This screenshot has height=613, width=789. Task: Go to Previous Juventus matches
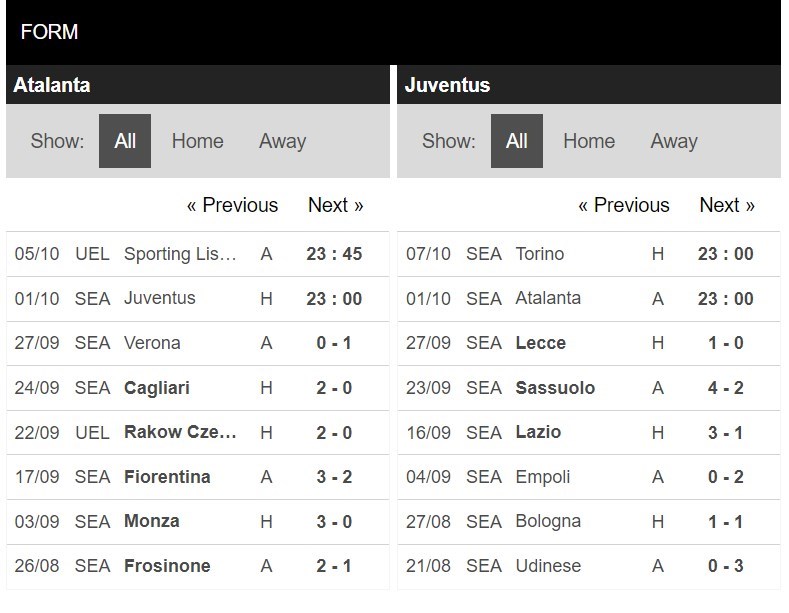pos(624,205)
